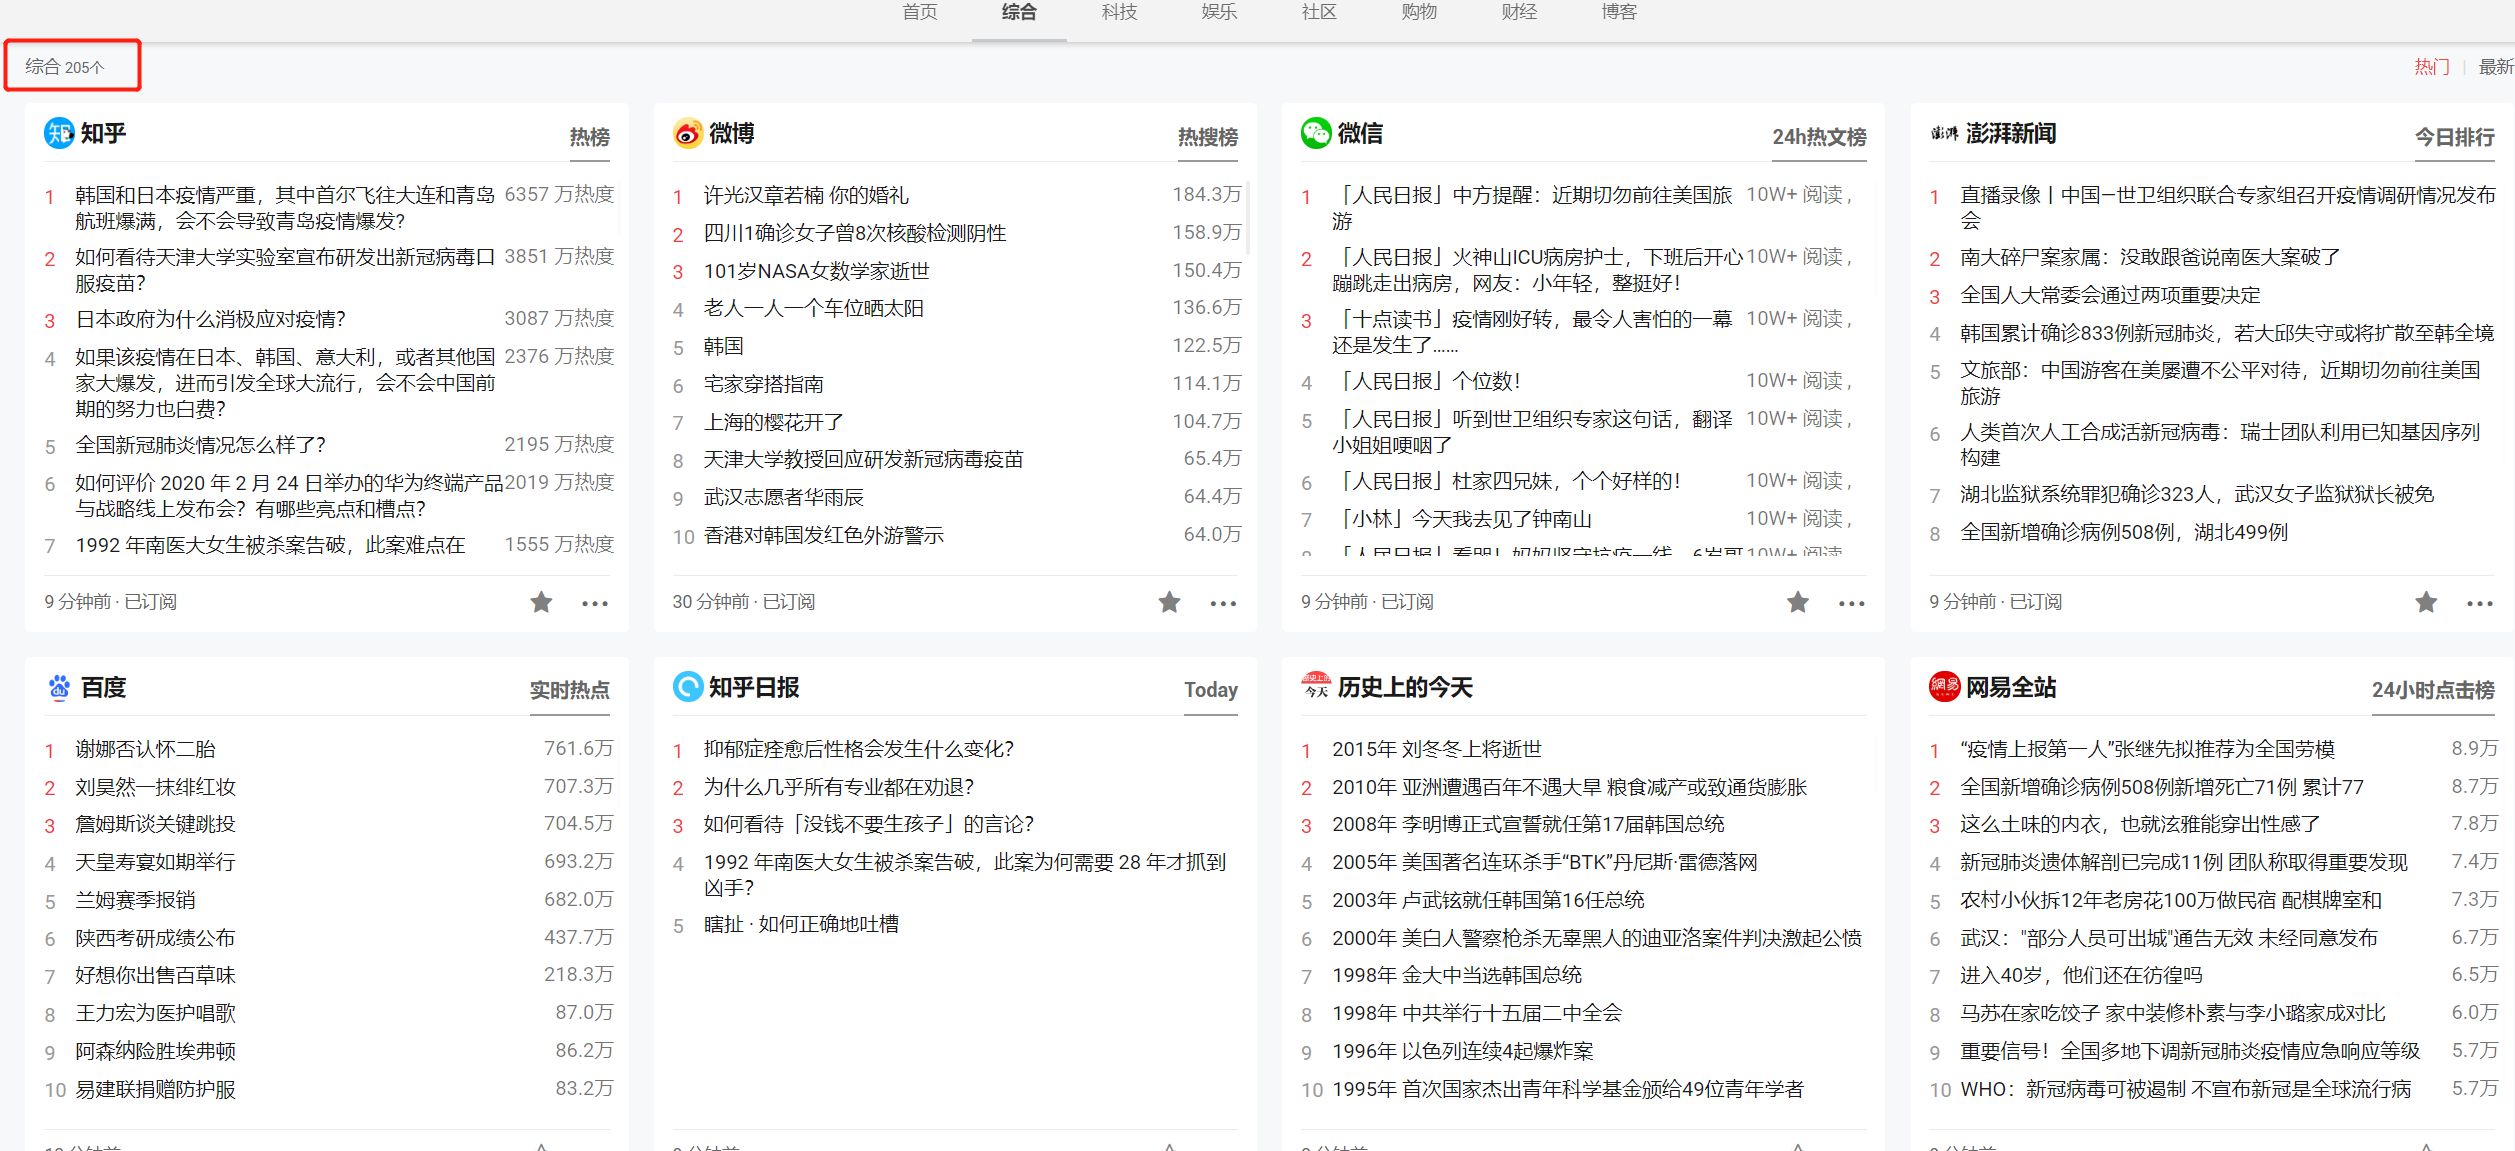2515x1151 pixels.
Task: Click the 微博 card title
Action: [x=731, y=133]
